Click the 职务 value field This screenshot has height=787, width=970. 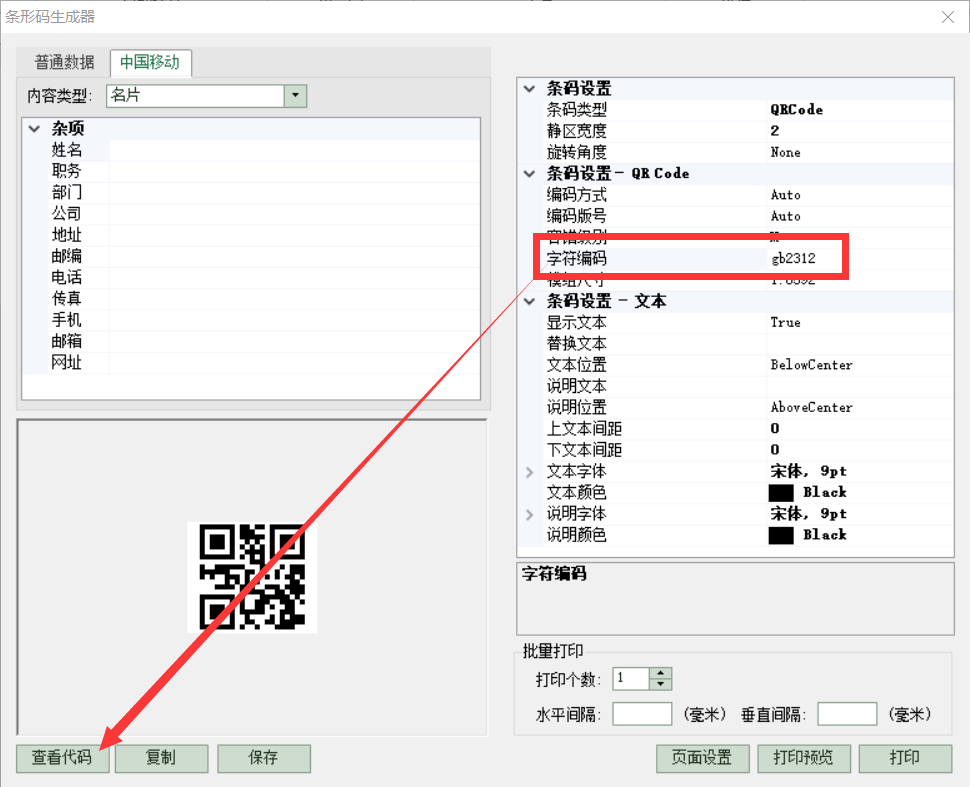294,171
